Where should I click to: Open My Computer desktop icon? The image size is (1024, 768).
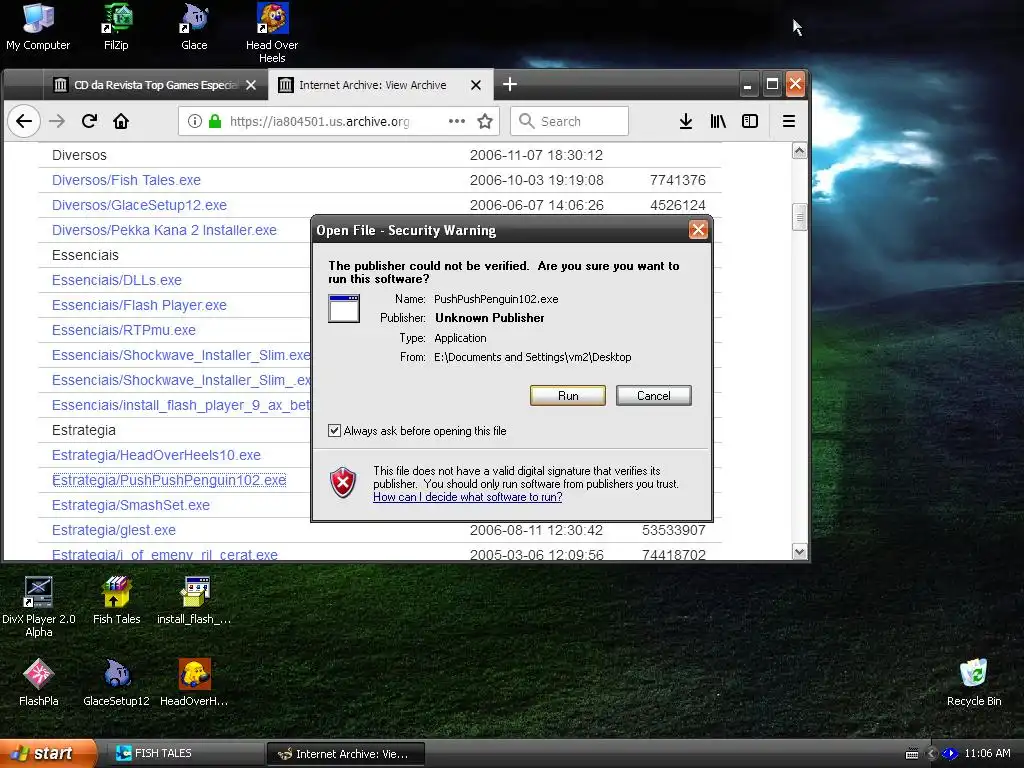pos(38,26)
